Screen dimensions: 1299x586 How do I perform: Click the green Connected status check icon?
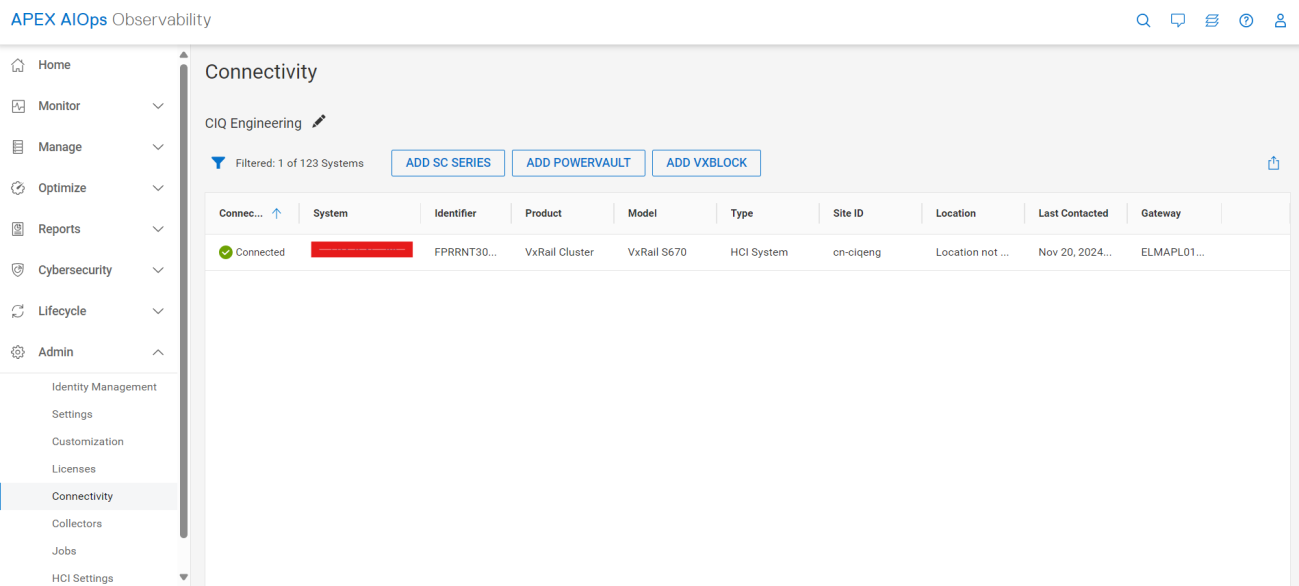[226, 252]
